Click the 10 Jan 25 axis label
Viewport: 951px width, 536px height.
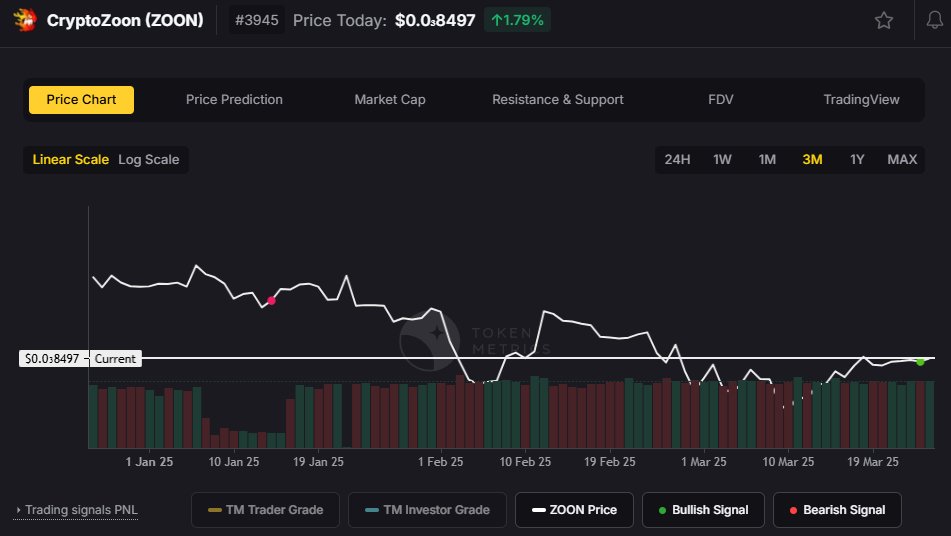tap(234, 462)
